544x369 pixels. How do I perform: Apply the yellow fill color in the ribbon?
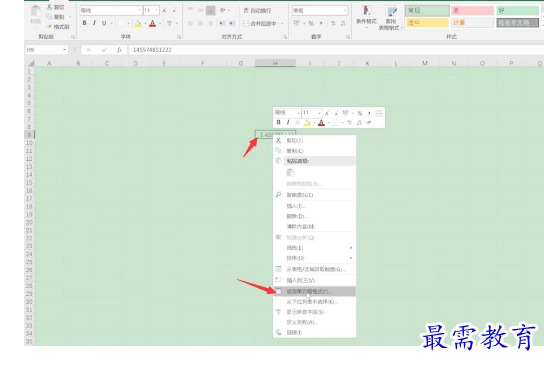138,24
